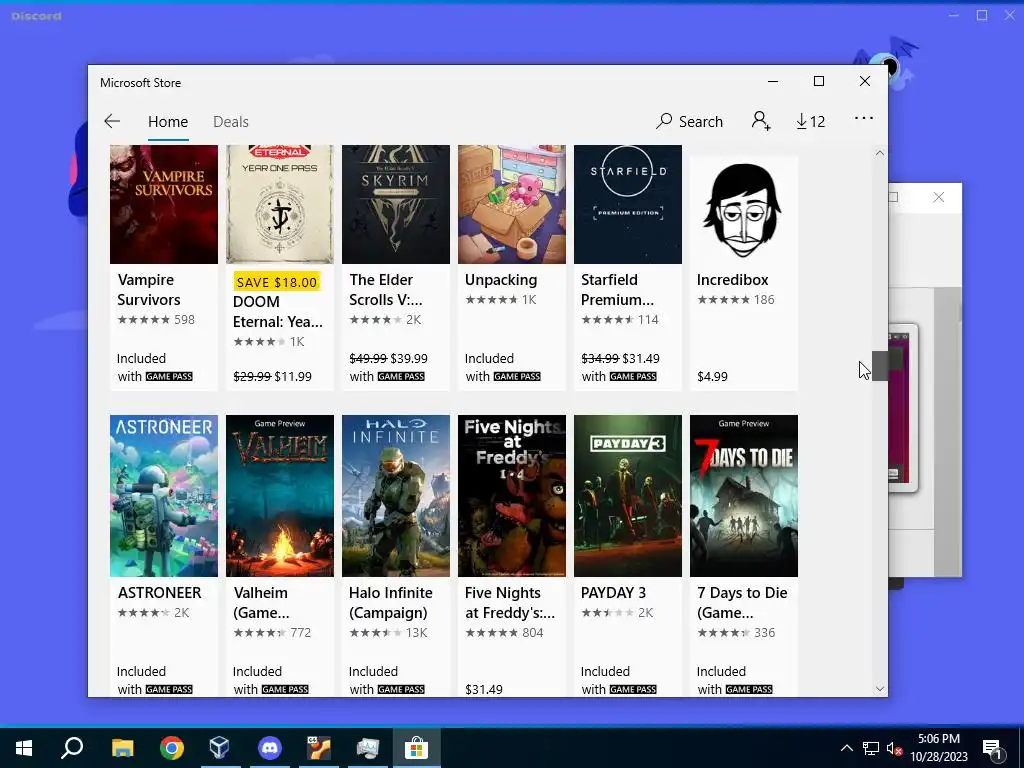Click the Vampire Survivors Game Pass badge
This screenshot has width=1024, height=768.
pos(168,377)
